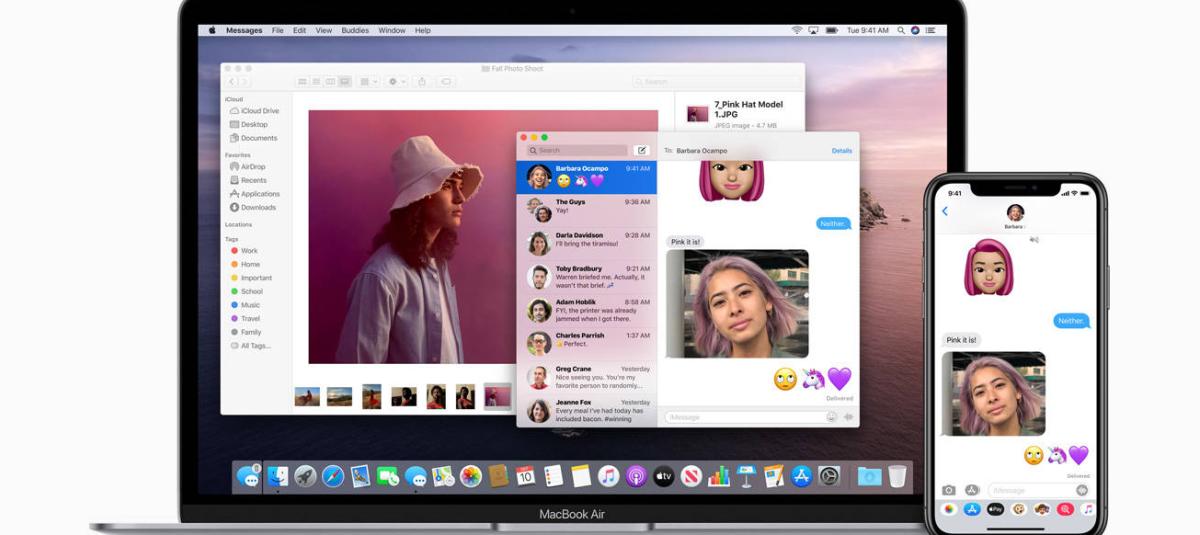Open Music note icon in Dock

[608, 476]
